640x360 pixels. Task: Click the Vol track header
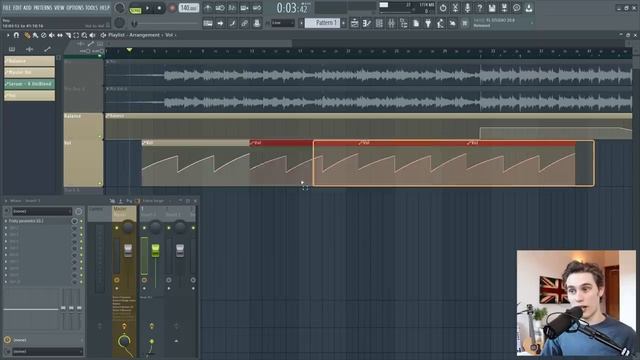tap(83, 164)
